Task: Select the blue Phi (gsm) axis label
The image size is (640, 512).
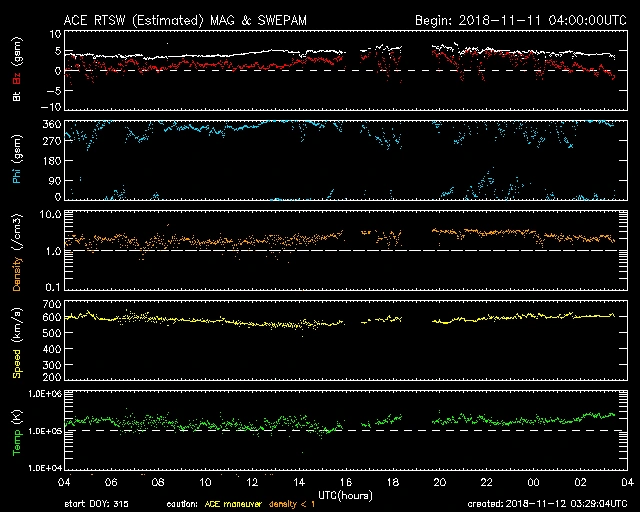Action: coord(16,161)
